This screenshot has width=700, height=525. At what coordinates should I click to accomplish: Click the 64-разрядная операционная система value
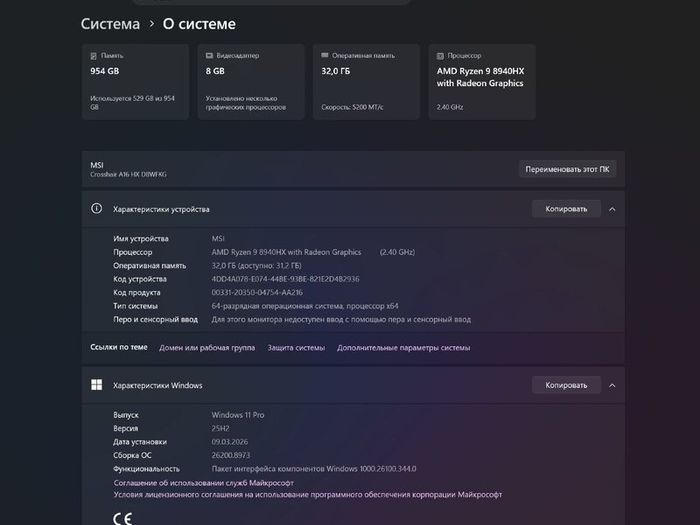305,306
